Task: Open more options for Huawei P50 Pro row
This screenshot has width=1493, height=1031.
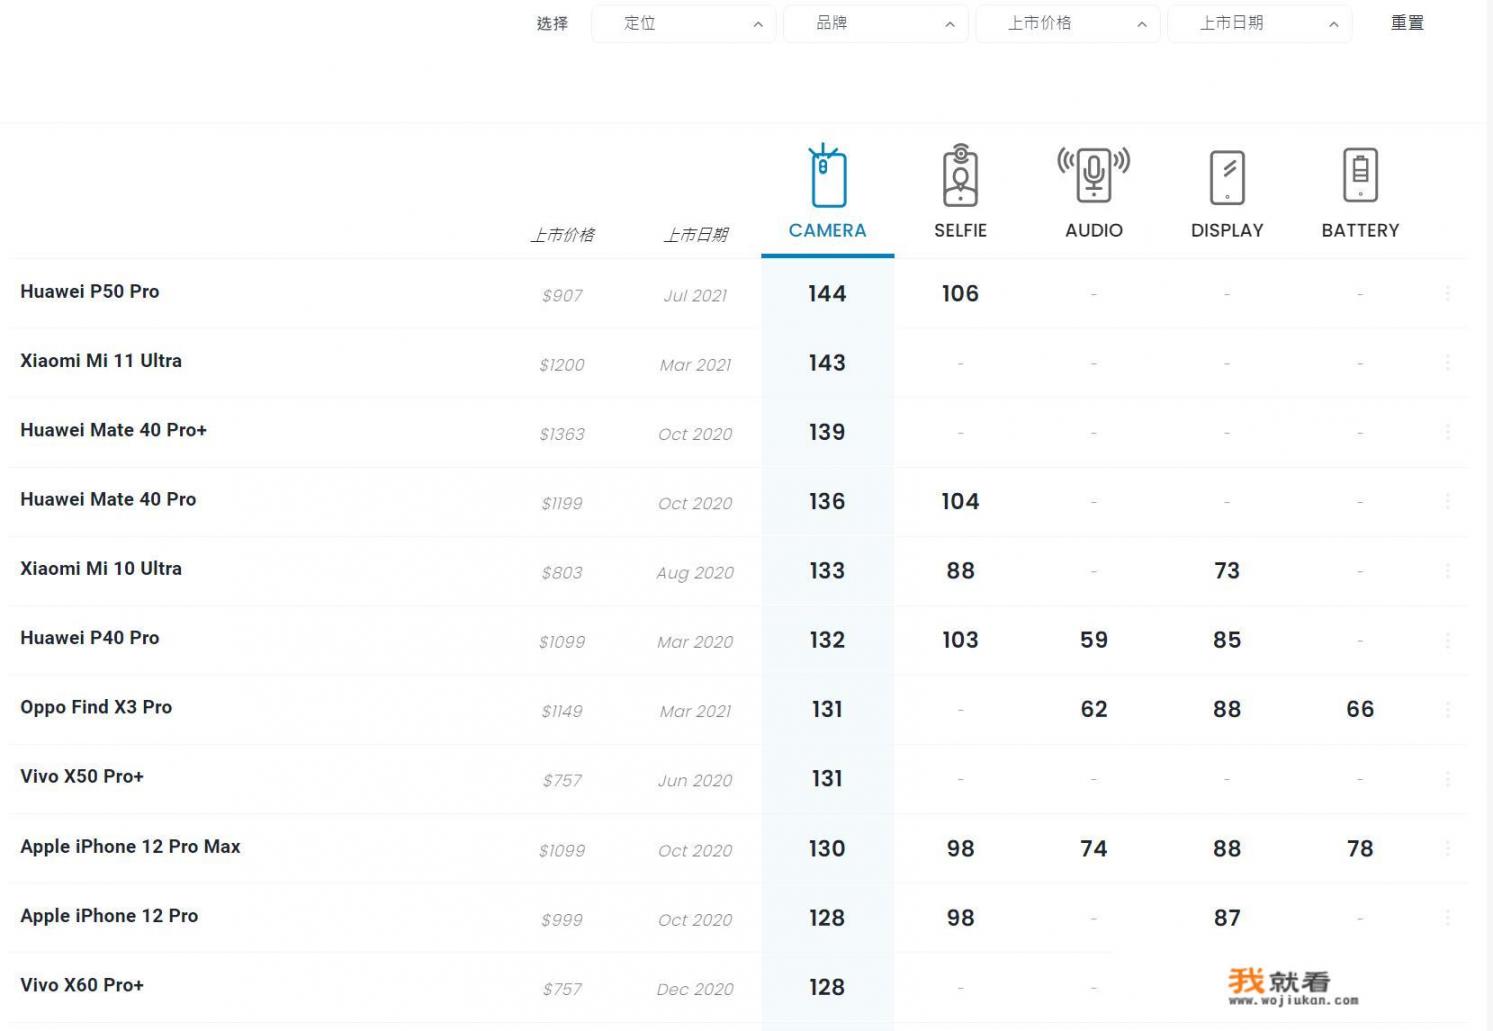Action: click(1447, 293)
